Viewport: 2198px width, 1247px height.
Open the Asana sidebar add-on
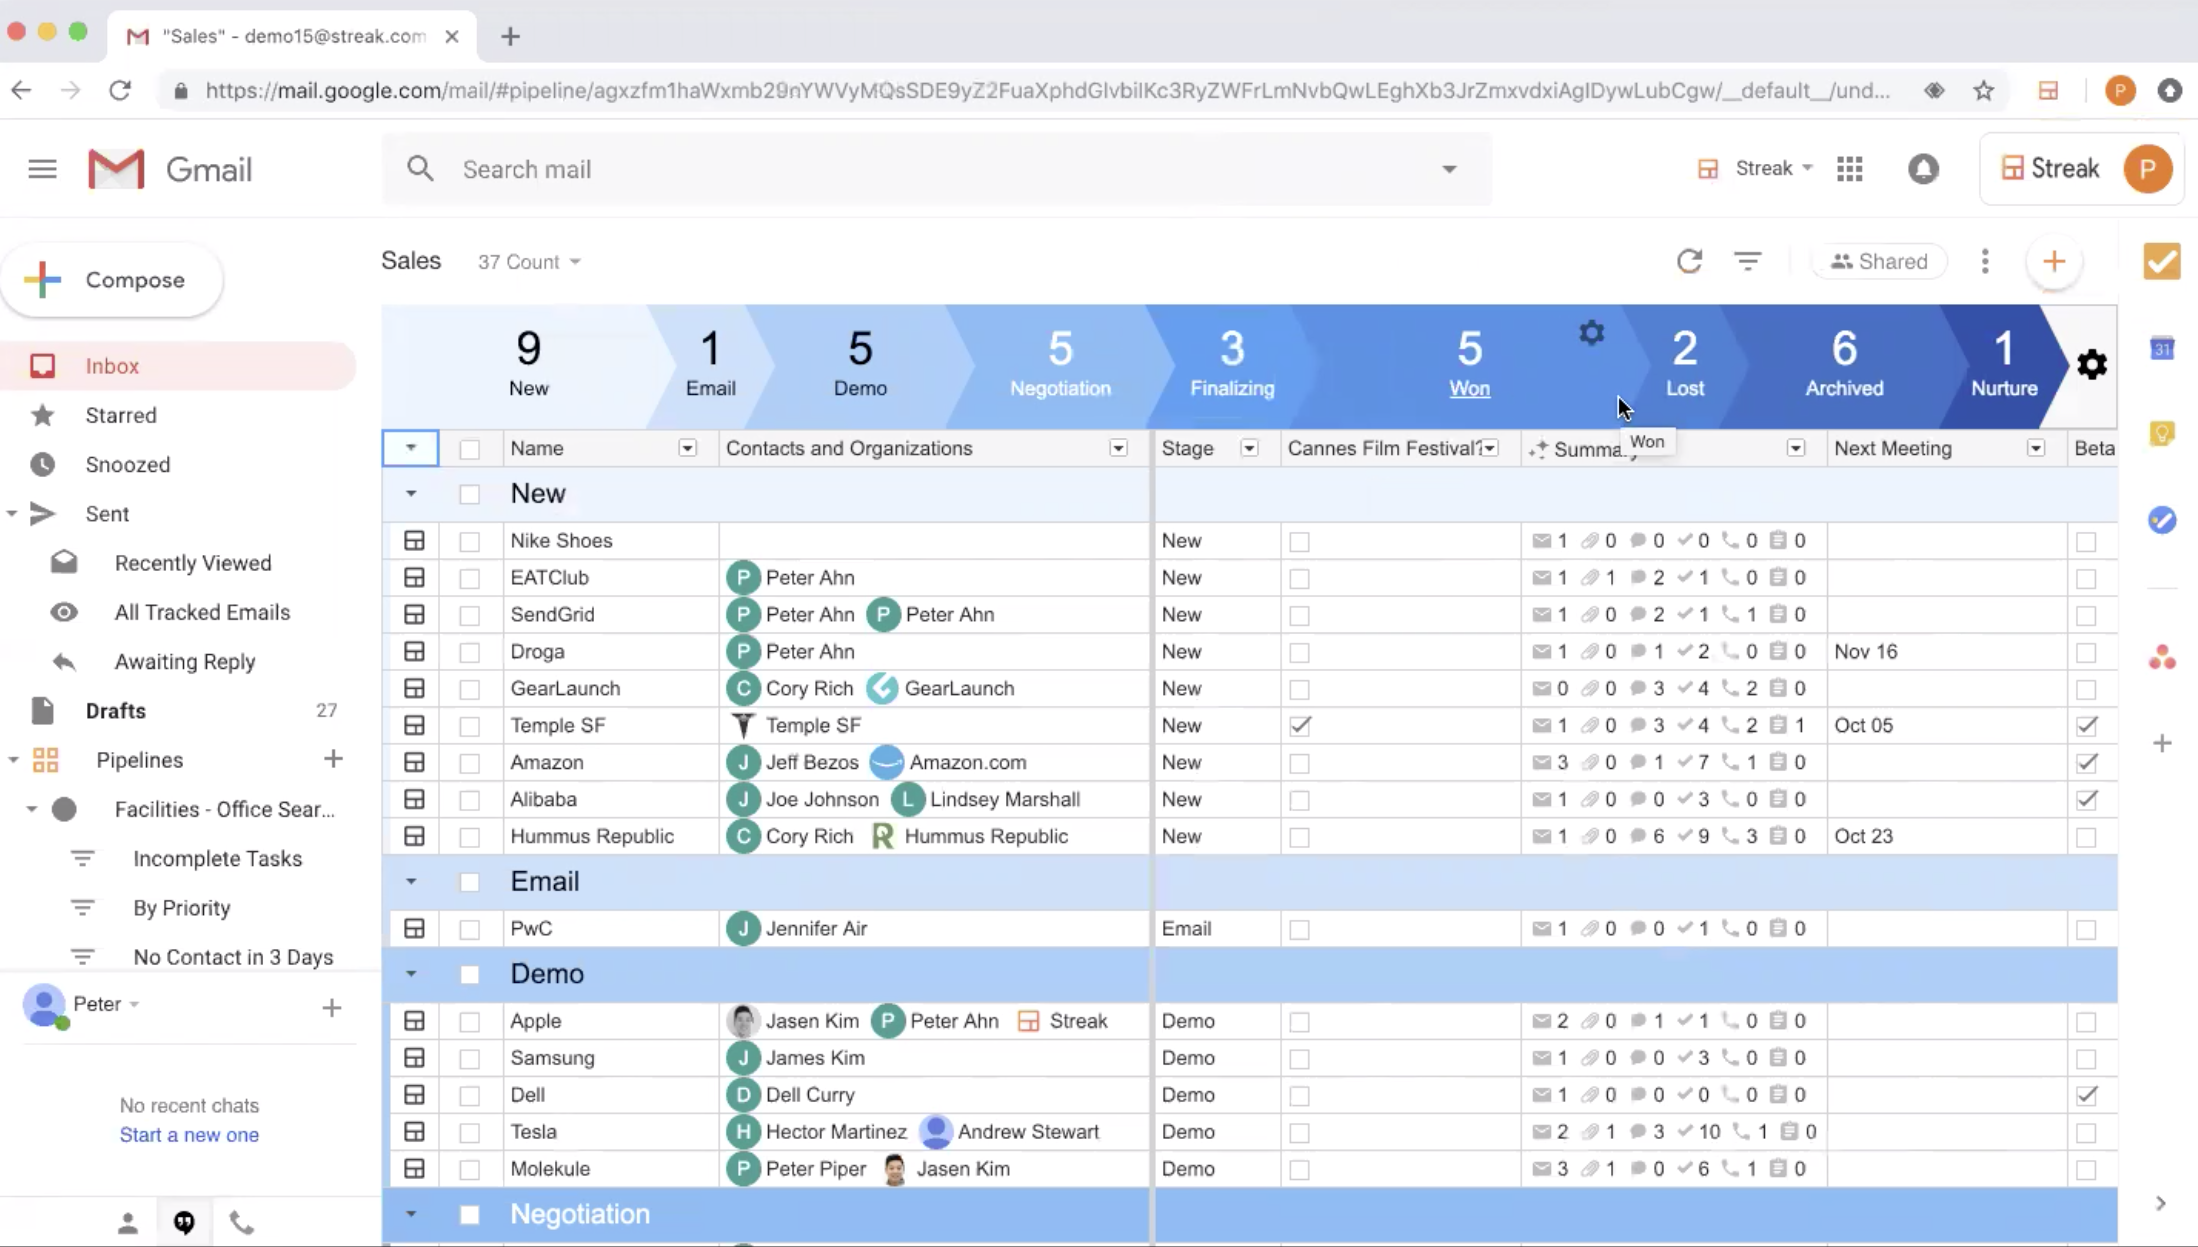2162,657
